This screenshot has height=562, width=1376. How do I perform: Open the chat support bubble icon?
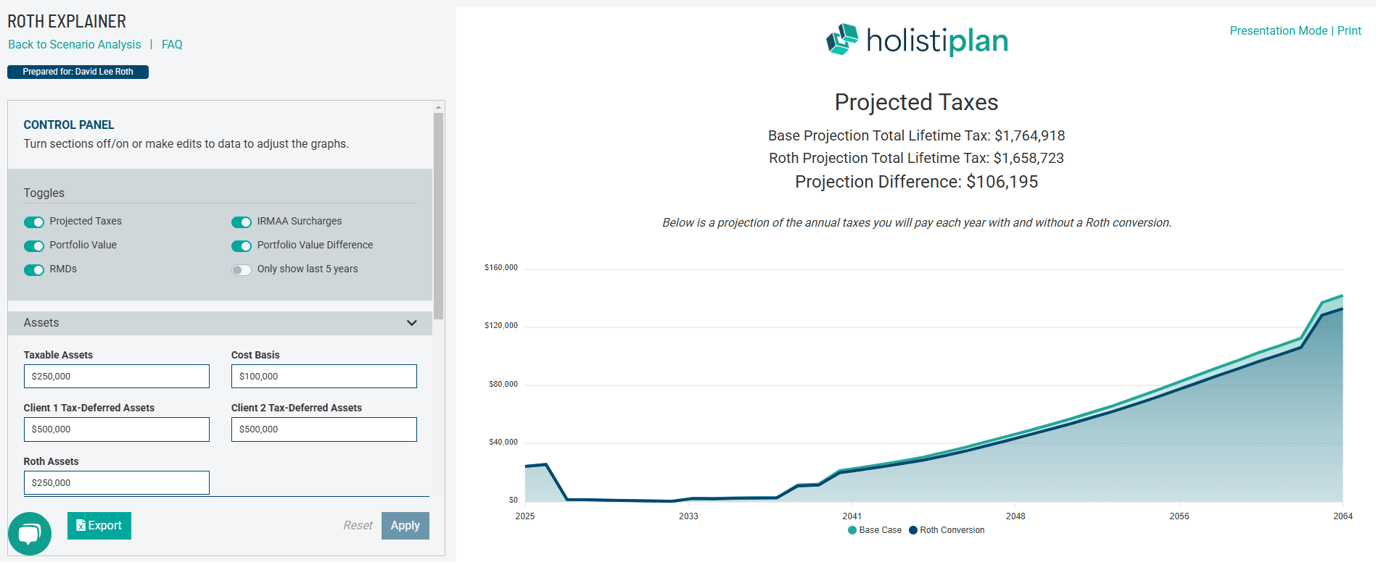tap(30, 534)
